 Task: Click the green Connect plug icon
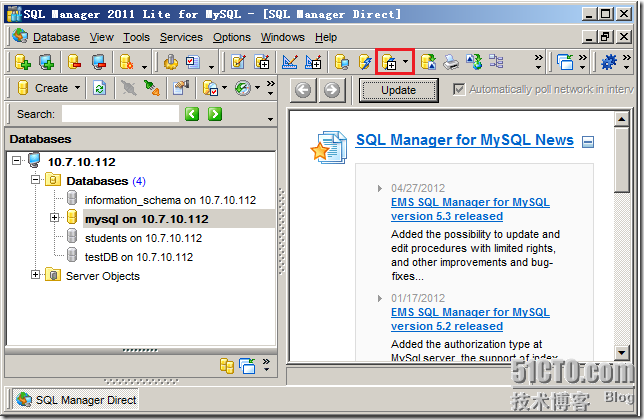click(152, 88)
